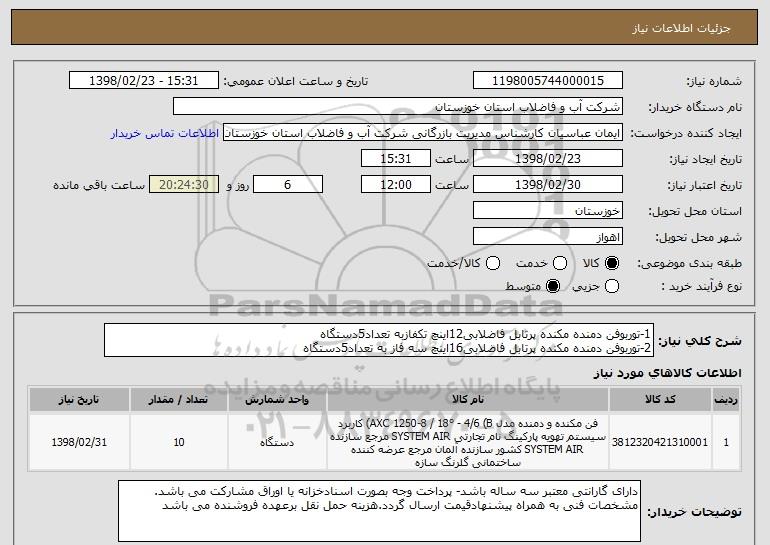The width and height of the screenshot is (770, 545).
Task: Click the validity date field 1398/02/30
Action: (x=548, y=185)
